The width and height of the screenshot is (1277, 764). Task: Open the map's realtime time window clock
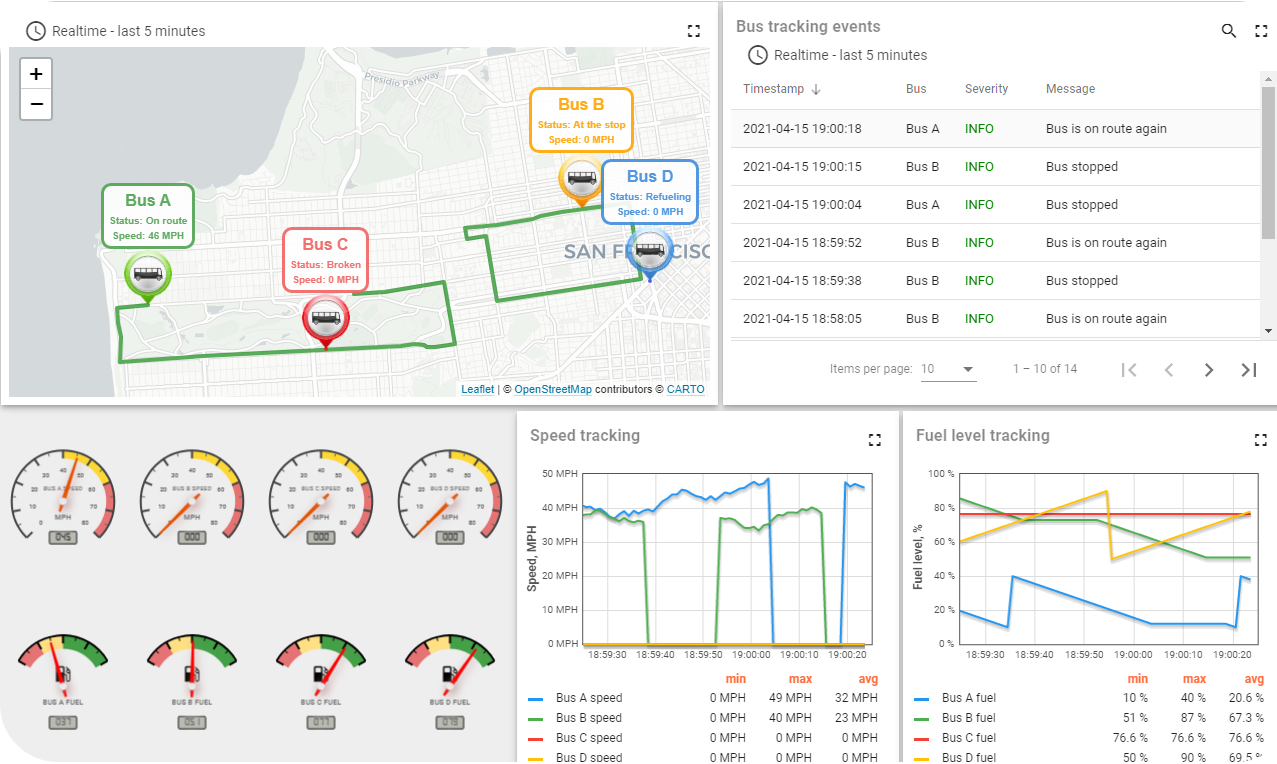click(36, 31)
